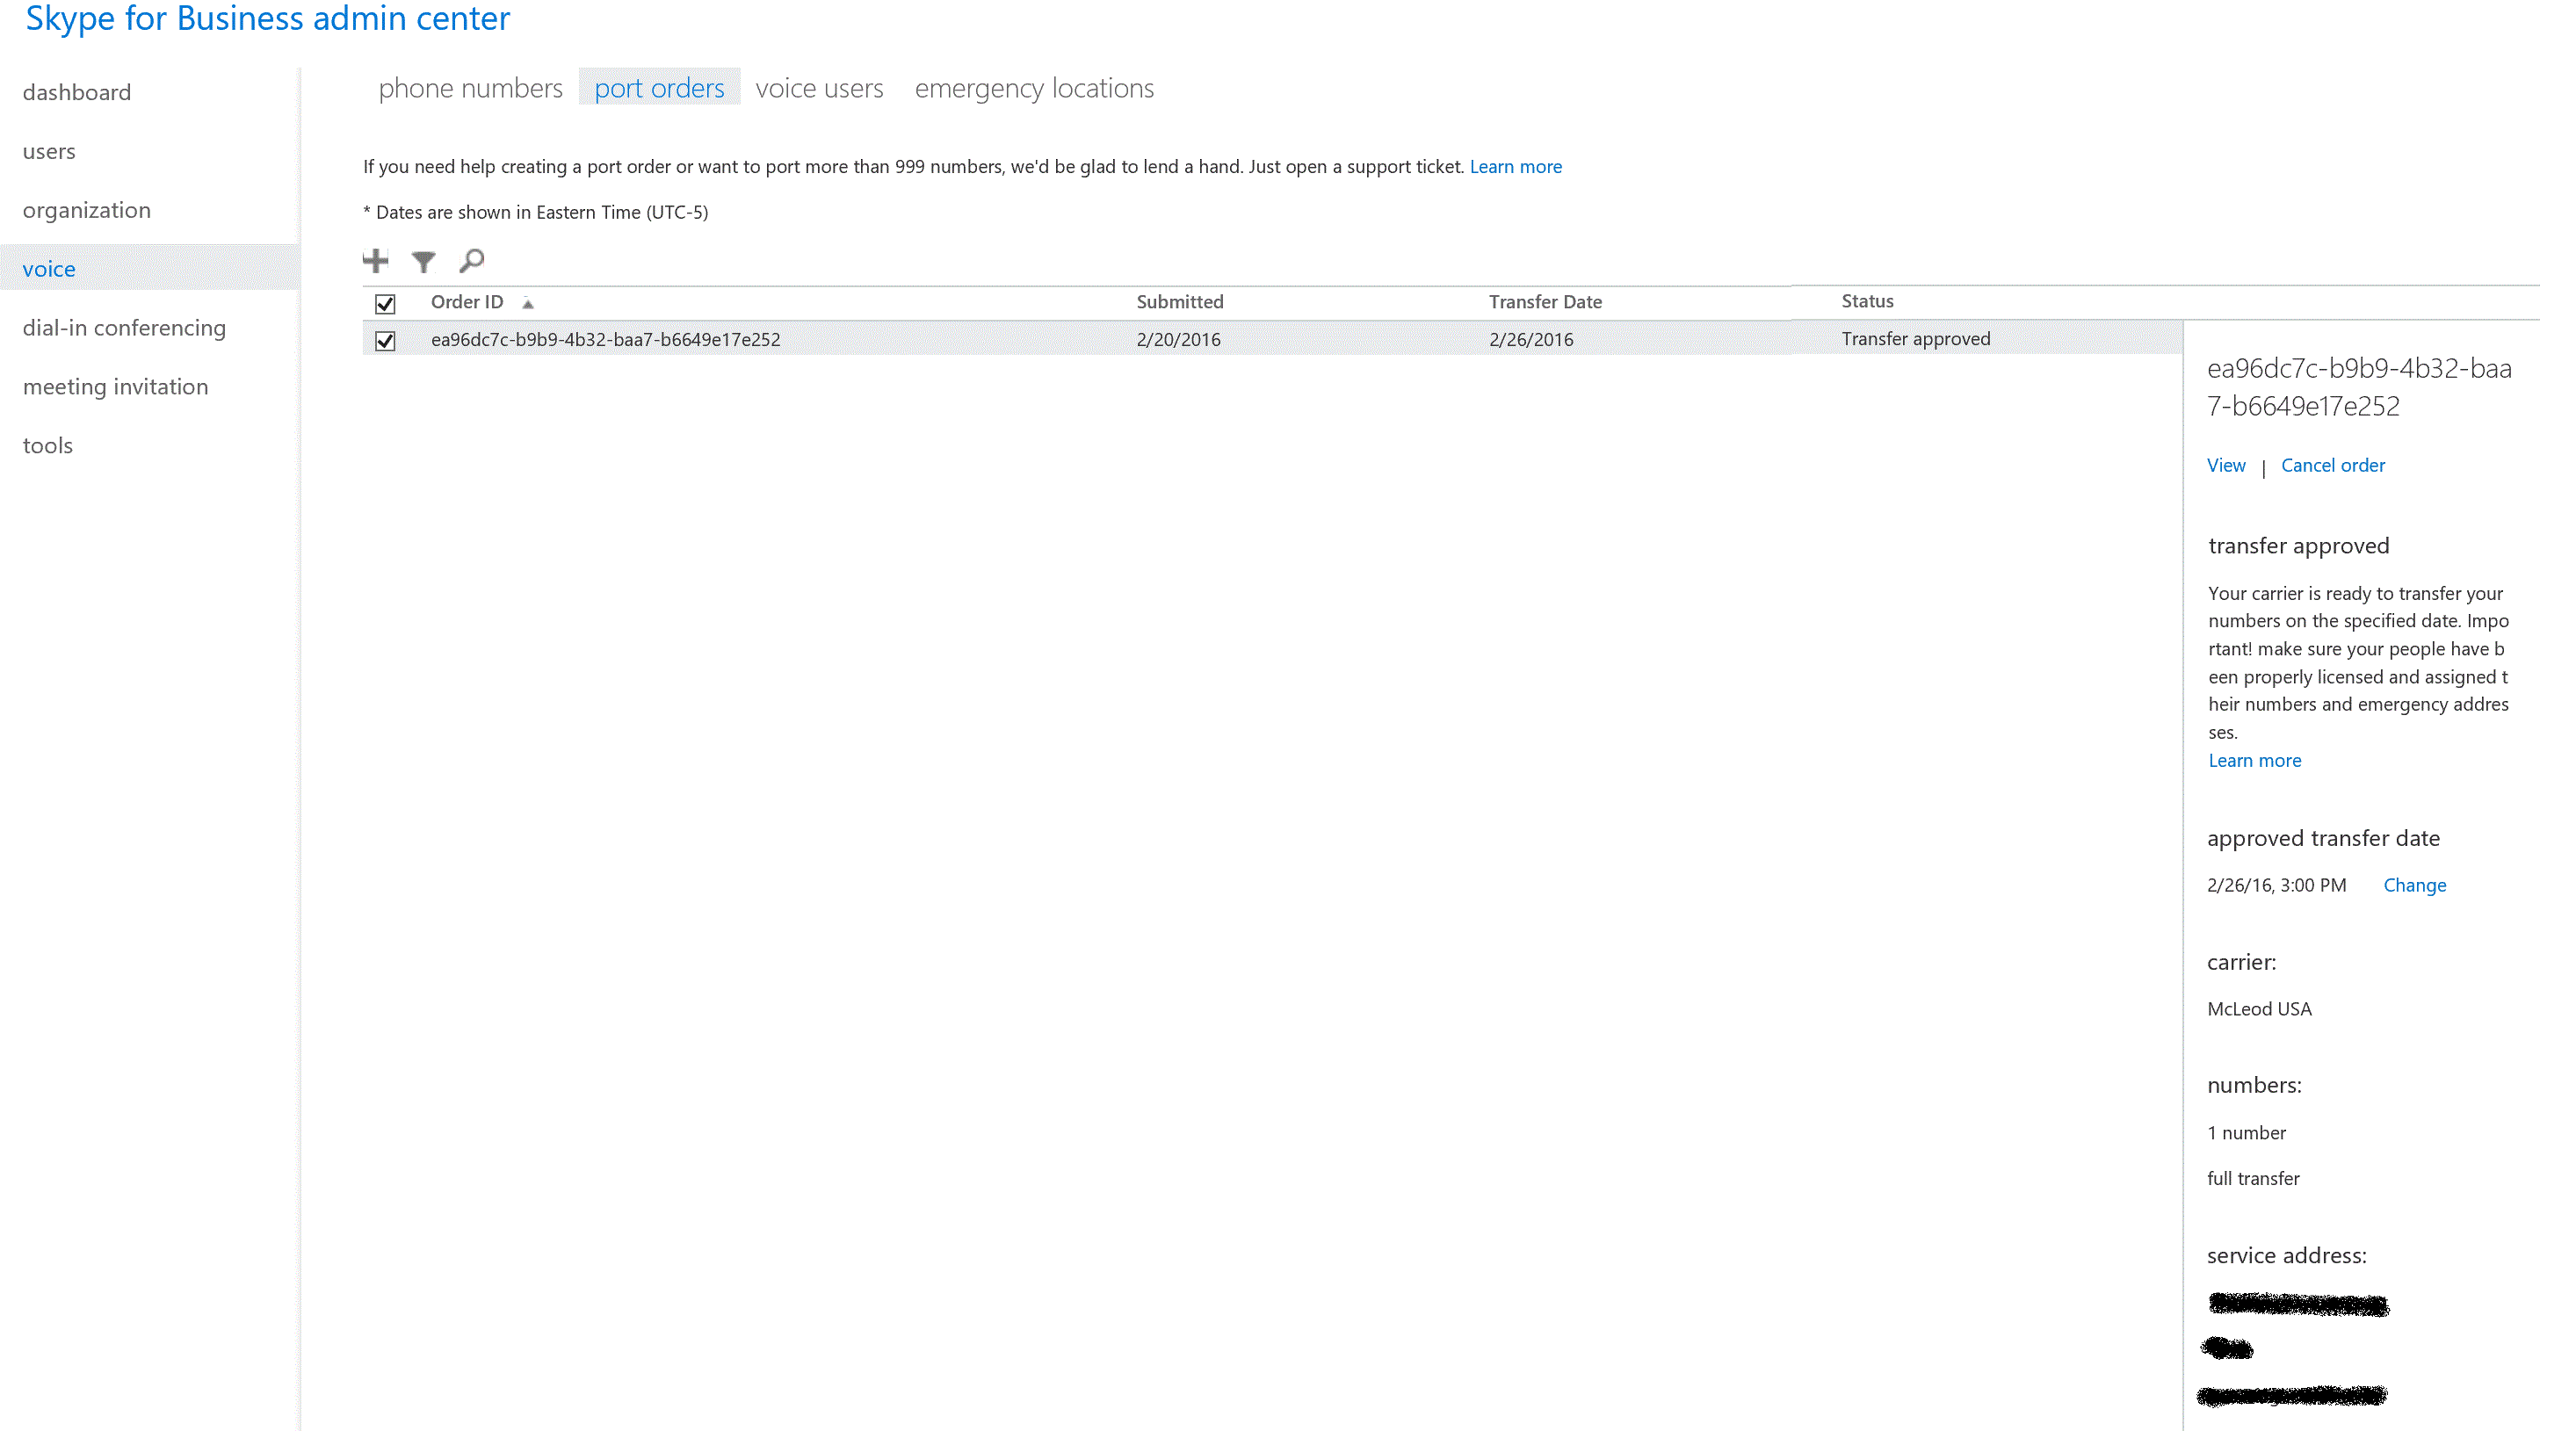
Task: Click the View link for the order
Action: click(x=2224, y=464)
